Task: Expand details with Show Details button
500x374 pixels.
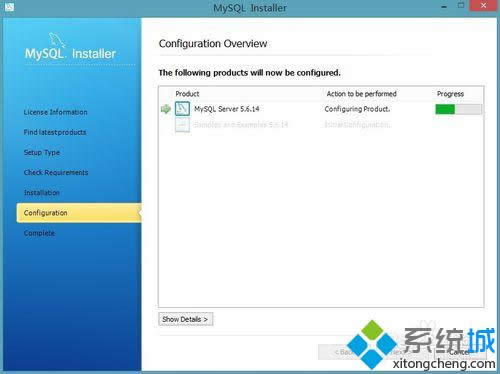Action: pyautogui.click(x=186, y=319)
